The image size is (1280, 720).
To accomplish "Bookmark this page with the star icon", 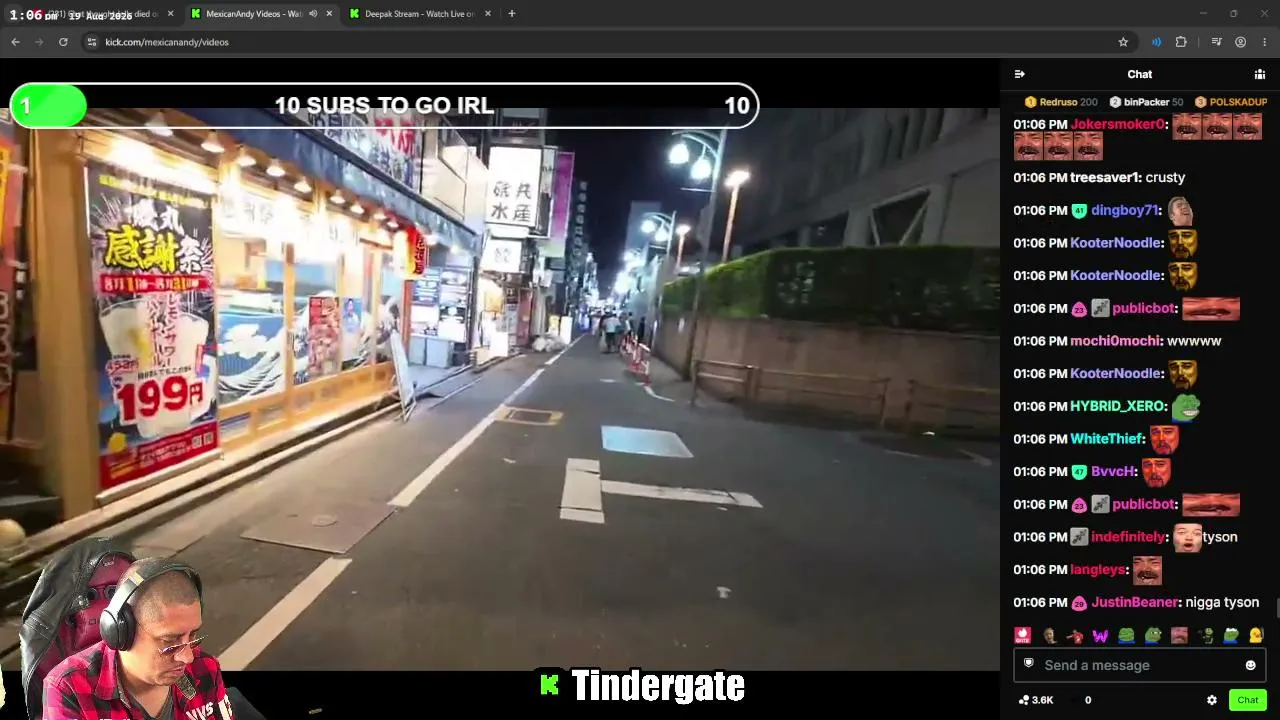I will click(x=1123, y=42).
